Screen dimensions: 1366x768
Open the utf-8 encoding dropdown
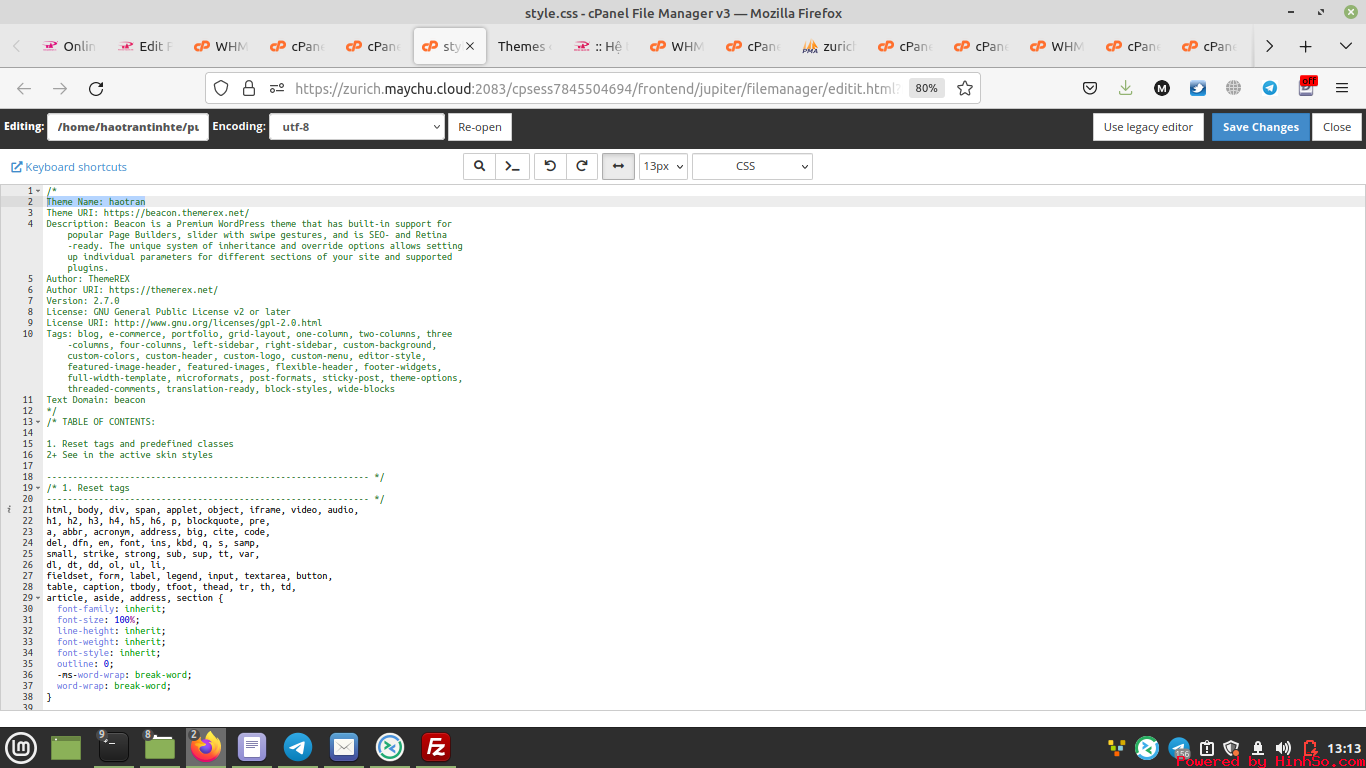coord(357,127)
